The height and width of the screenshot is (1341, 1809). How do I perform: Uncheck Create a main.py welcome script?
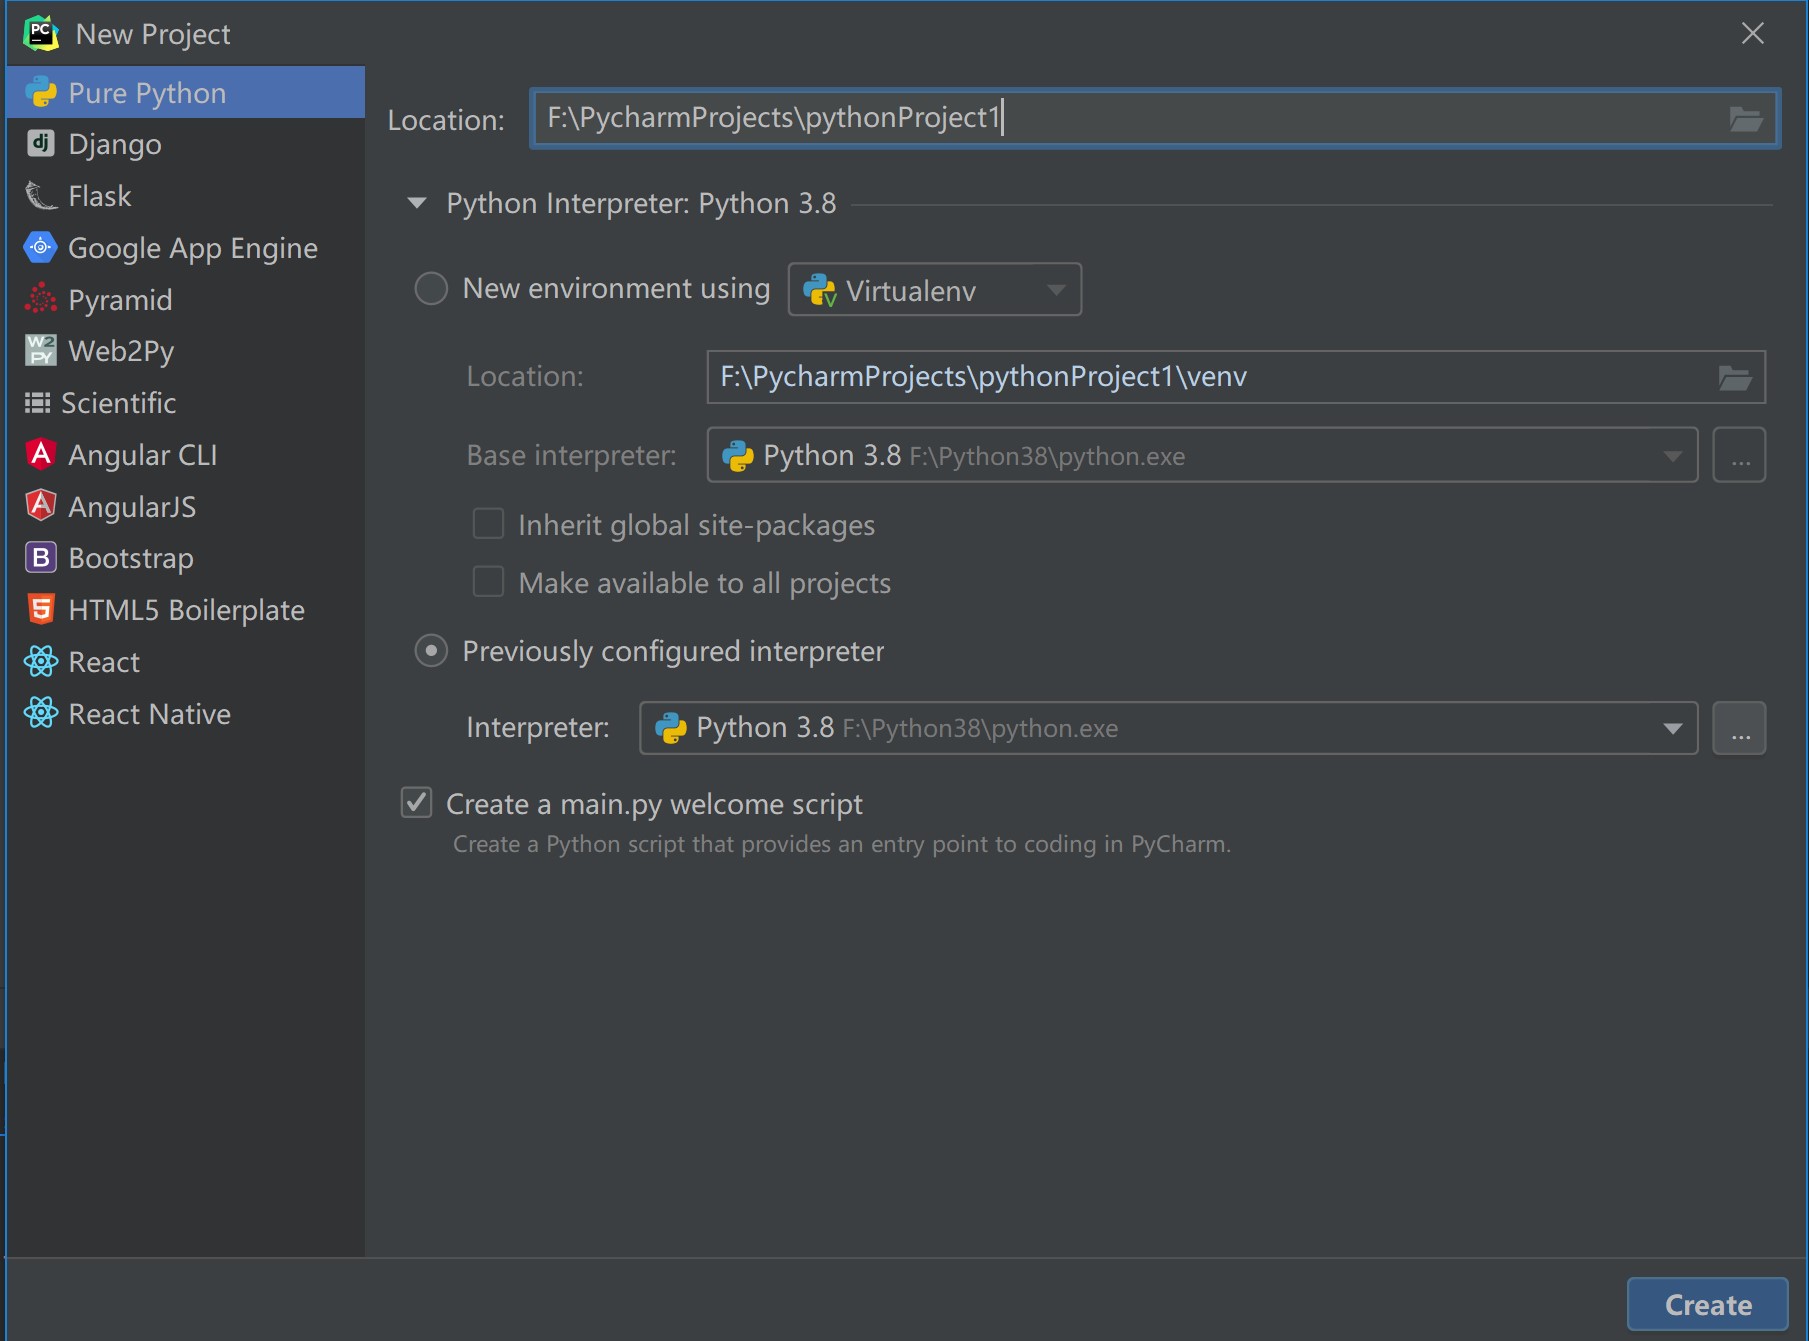point(417,803)
